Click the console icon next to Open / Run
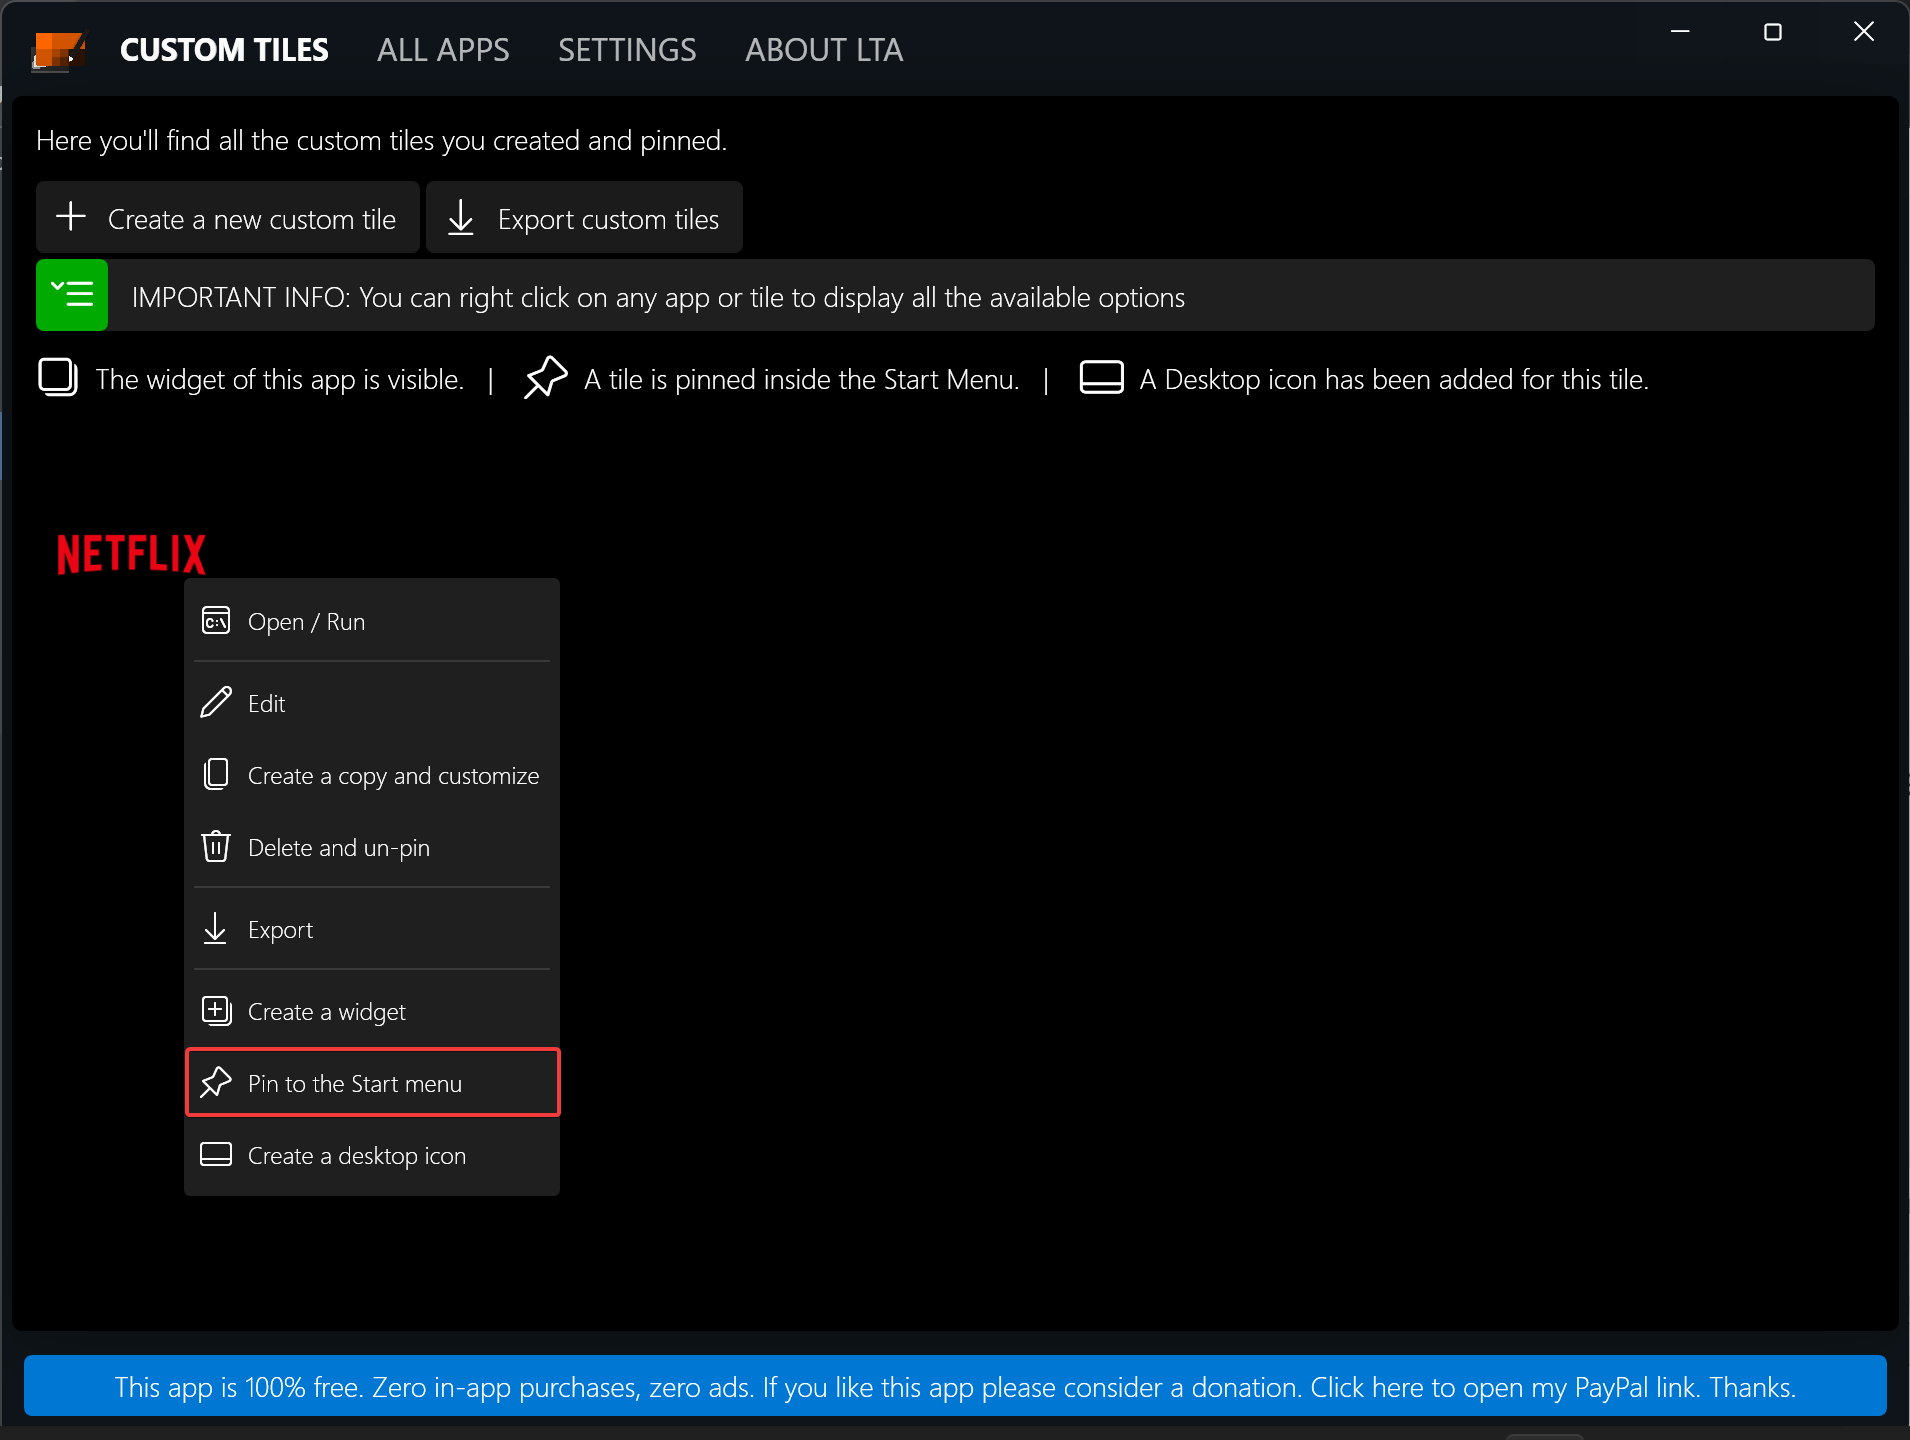 216,621
